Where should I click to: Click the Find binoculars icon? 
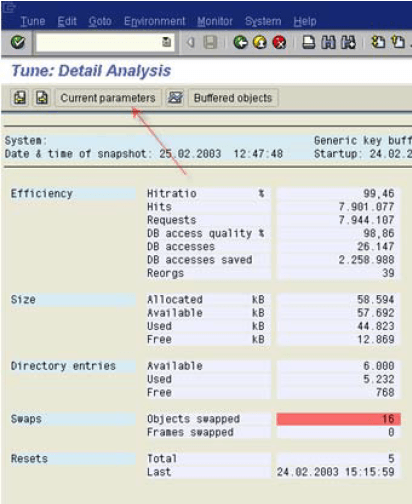point(329,42)
